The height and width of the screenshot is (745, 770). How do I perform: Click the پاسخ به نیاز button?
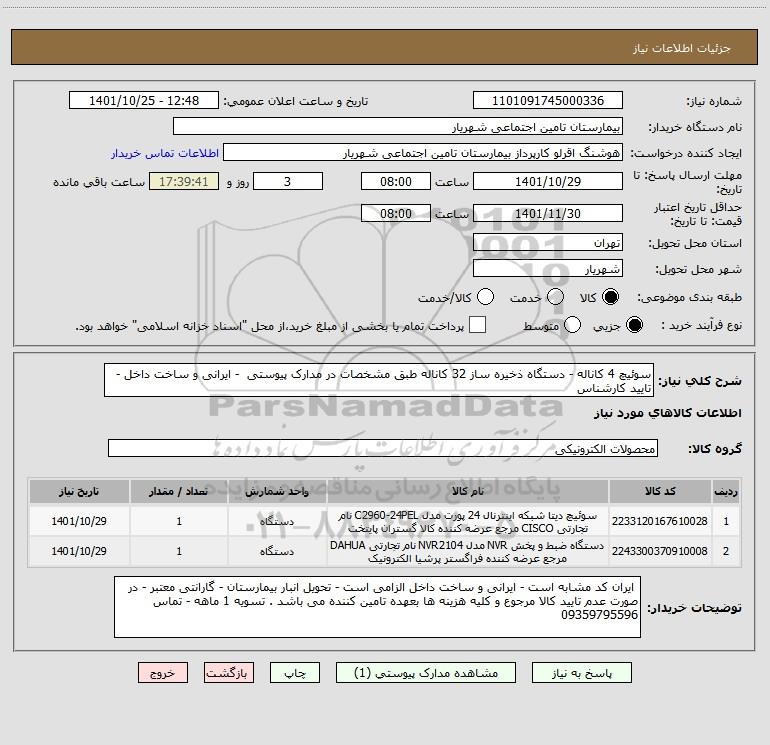click(x=582, y=673)
